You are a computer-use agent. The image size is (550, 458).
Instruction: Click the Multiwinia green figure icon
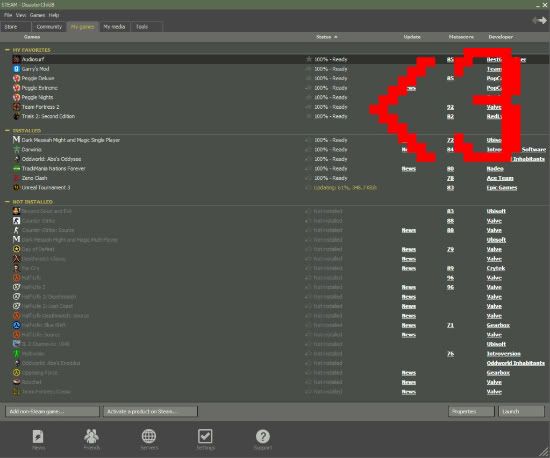coord(16,353)
